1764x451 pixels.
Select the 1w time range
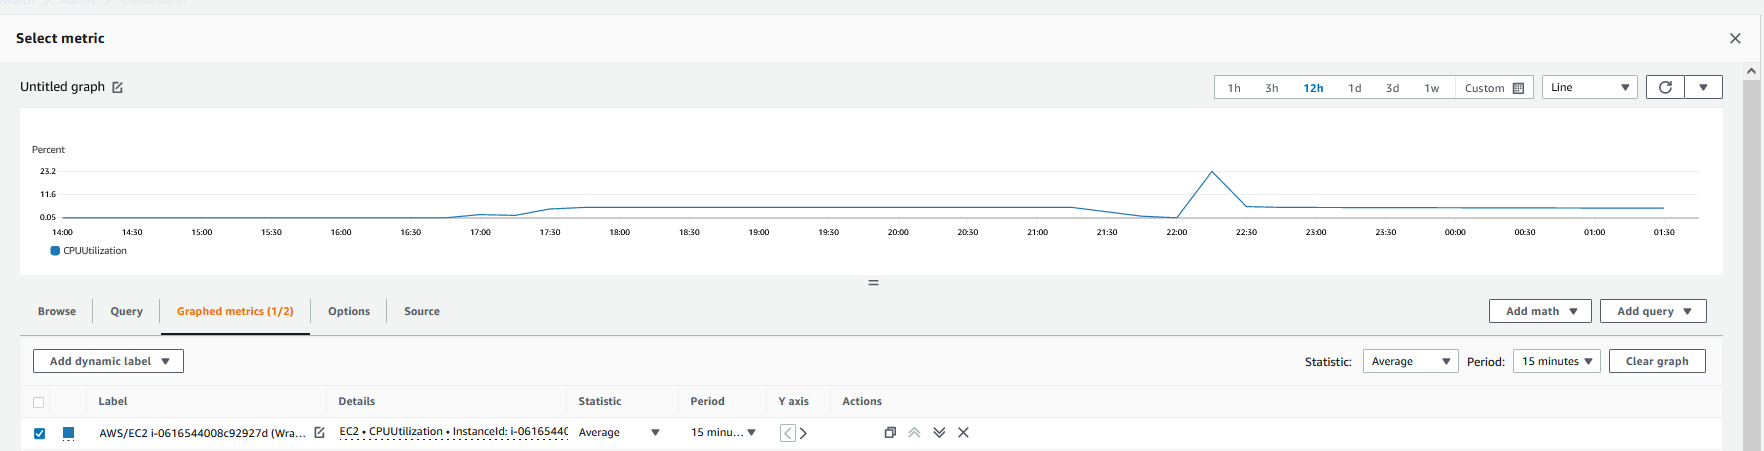(x=1431, y=88)
